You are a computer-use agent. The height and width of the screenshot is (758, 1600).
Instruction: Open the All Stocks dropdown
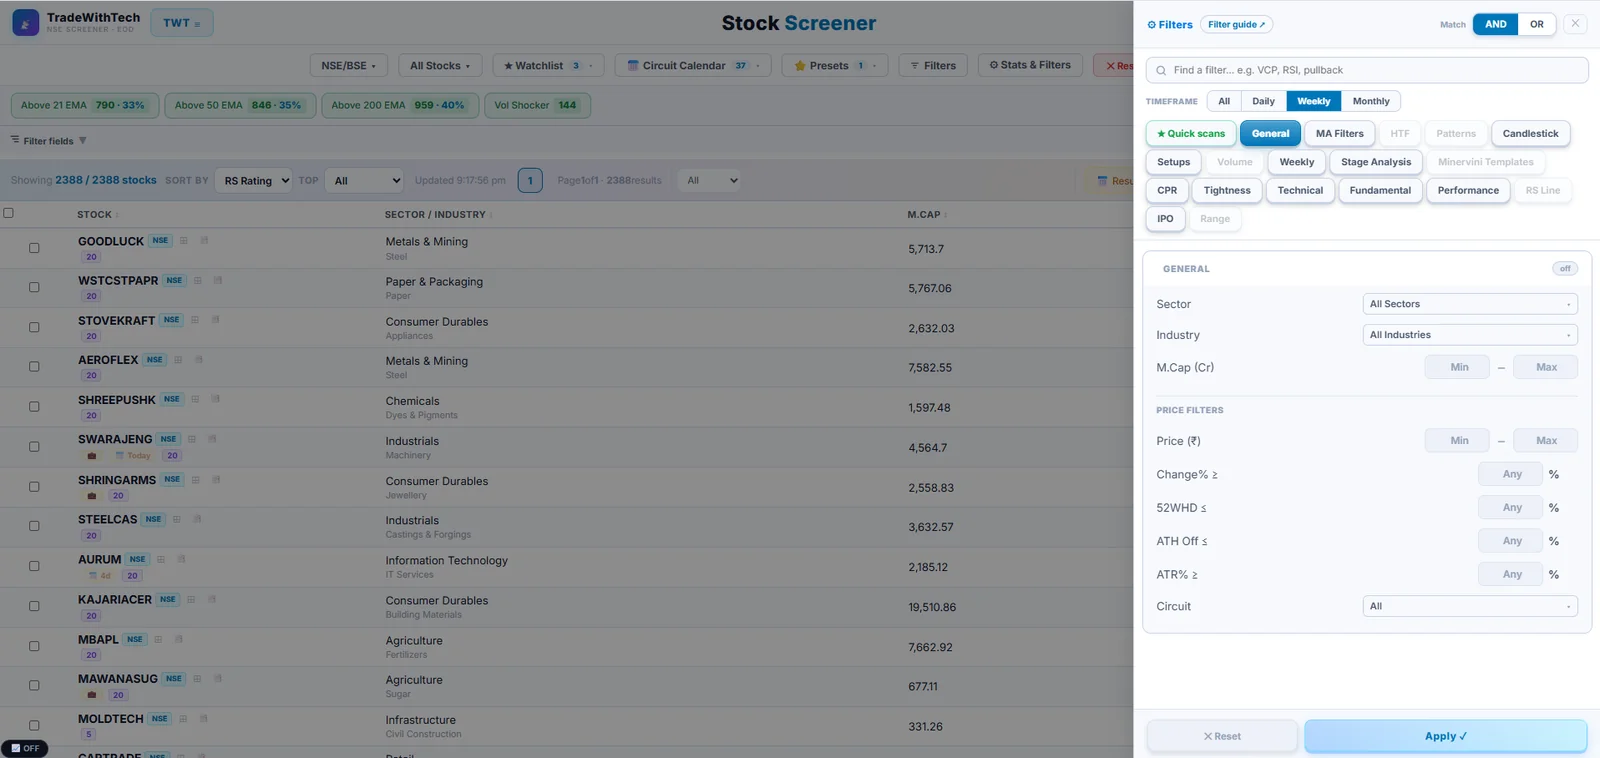pos(440,66)
